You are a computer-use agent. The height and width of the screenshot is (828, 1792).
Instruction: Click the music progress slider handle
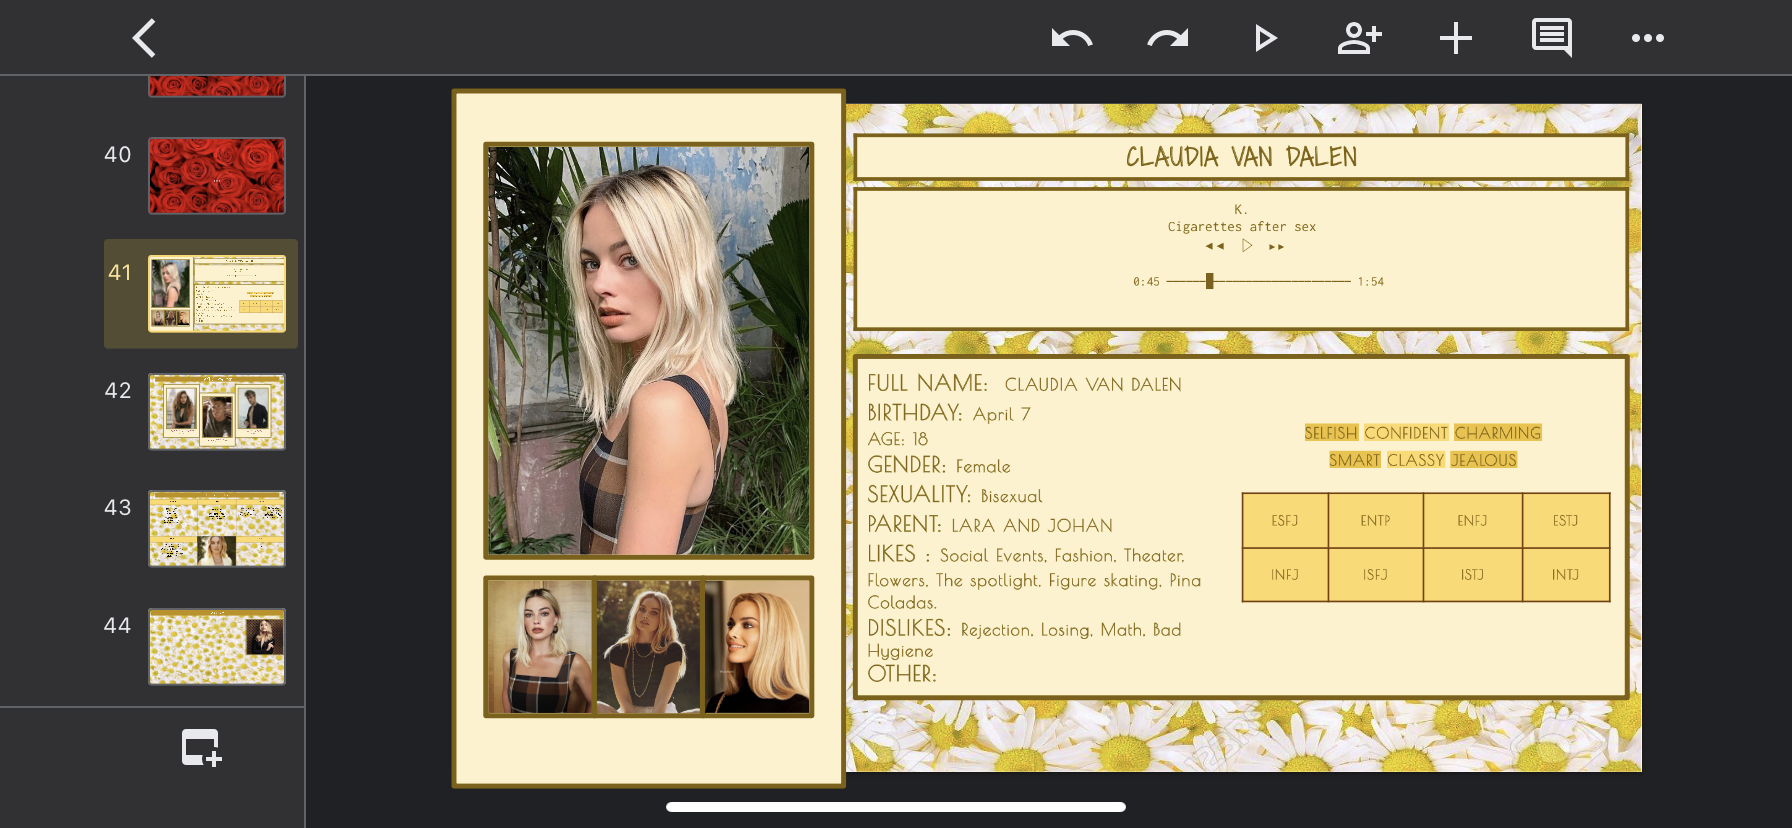point(1210,281)
